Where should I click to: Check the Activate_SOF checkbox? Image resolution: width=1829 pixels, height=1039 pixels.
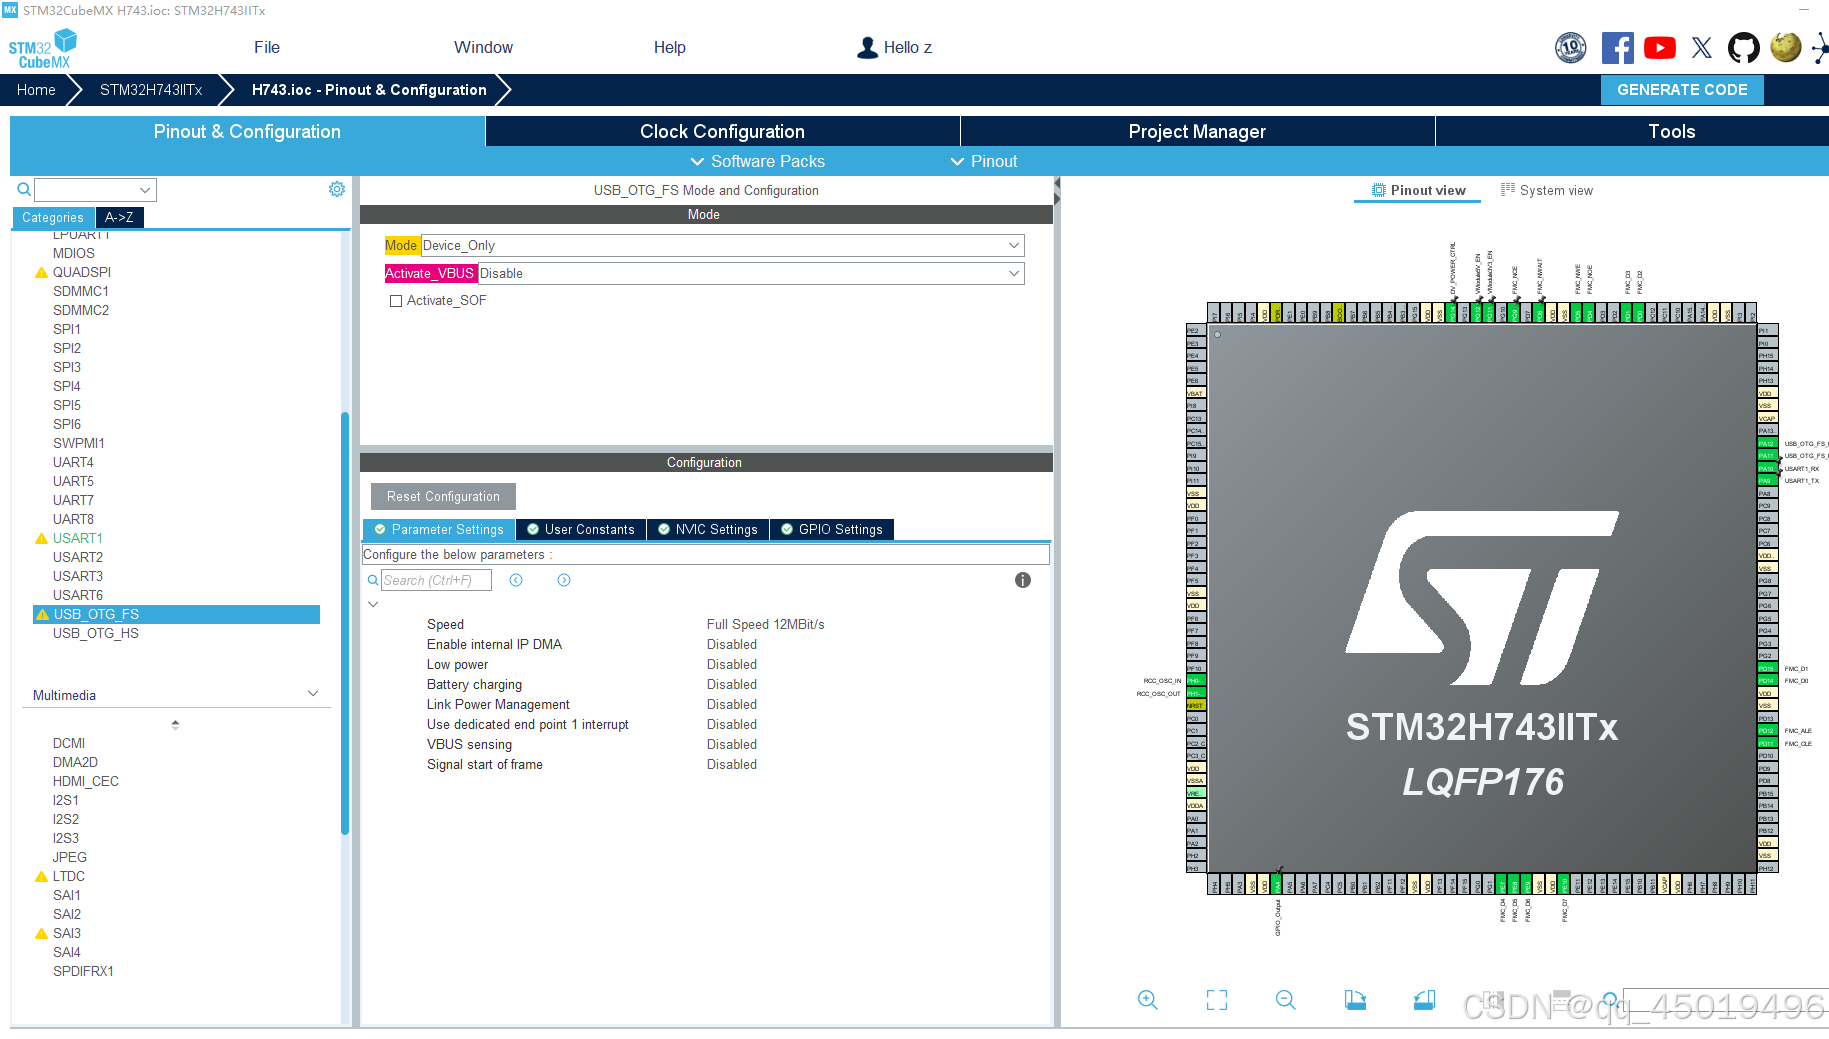pyautogui.click(x=396, y=300)
